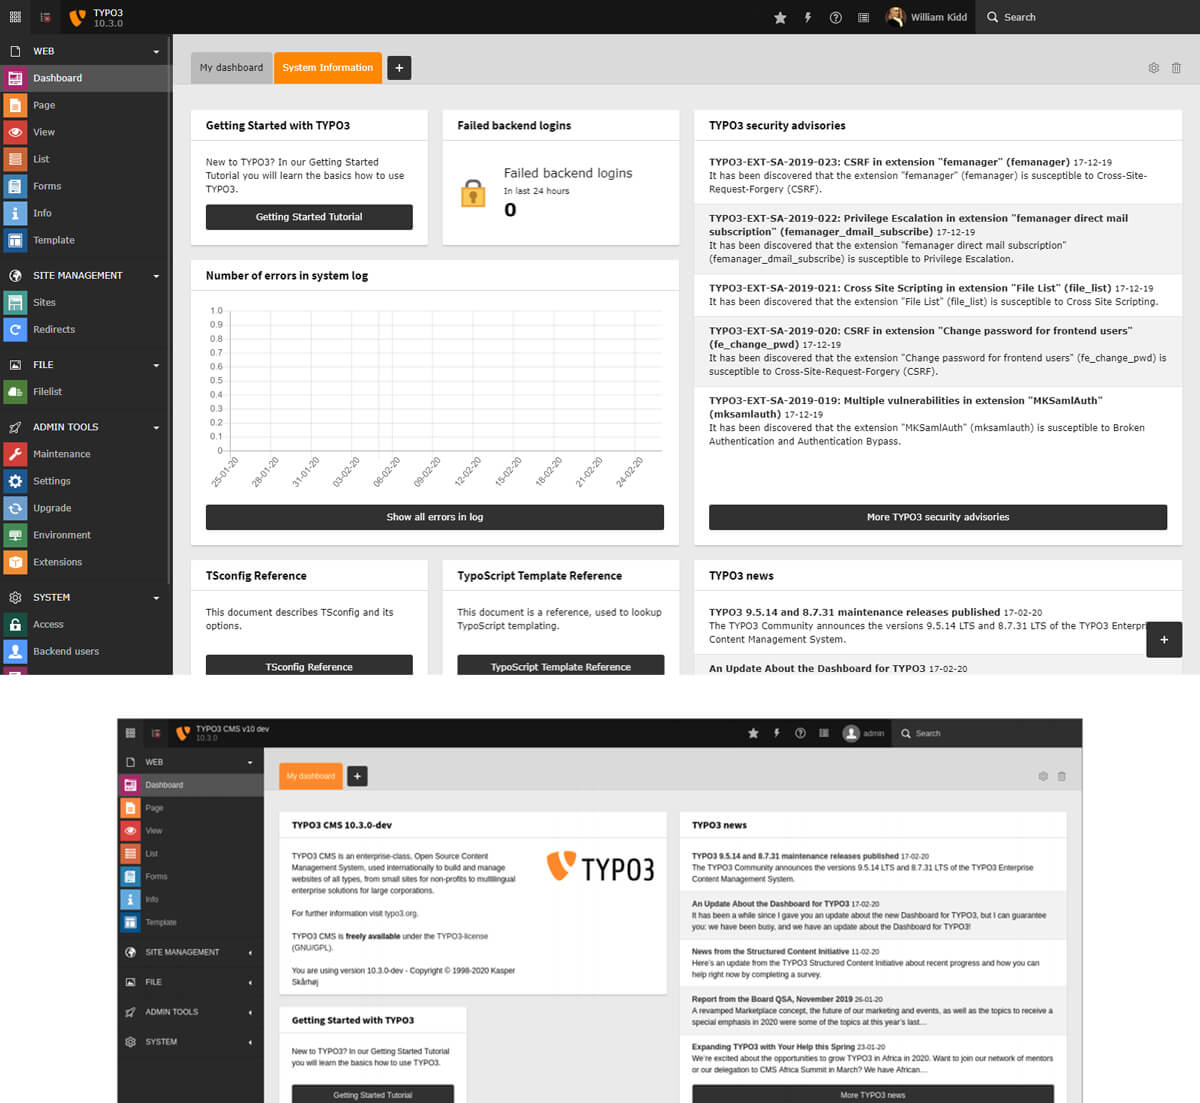
Task: Open the Access module
Action: coord(85,624)
